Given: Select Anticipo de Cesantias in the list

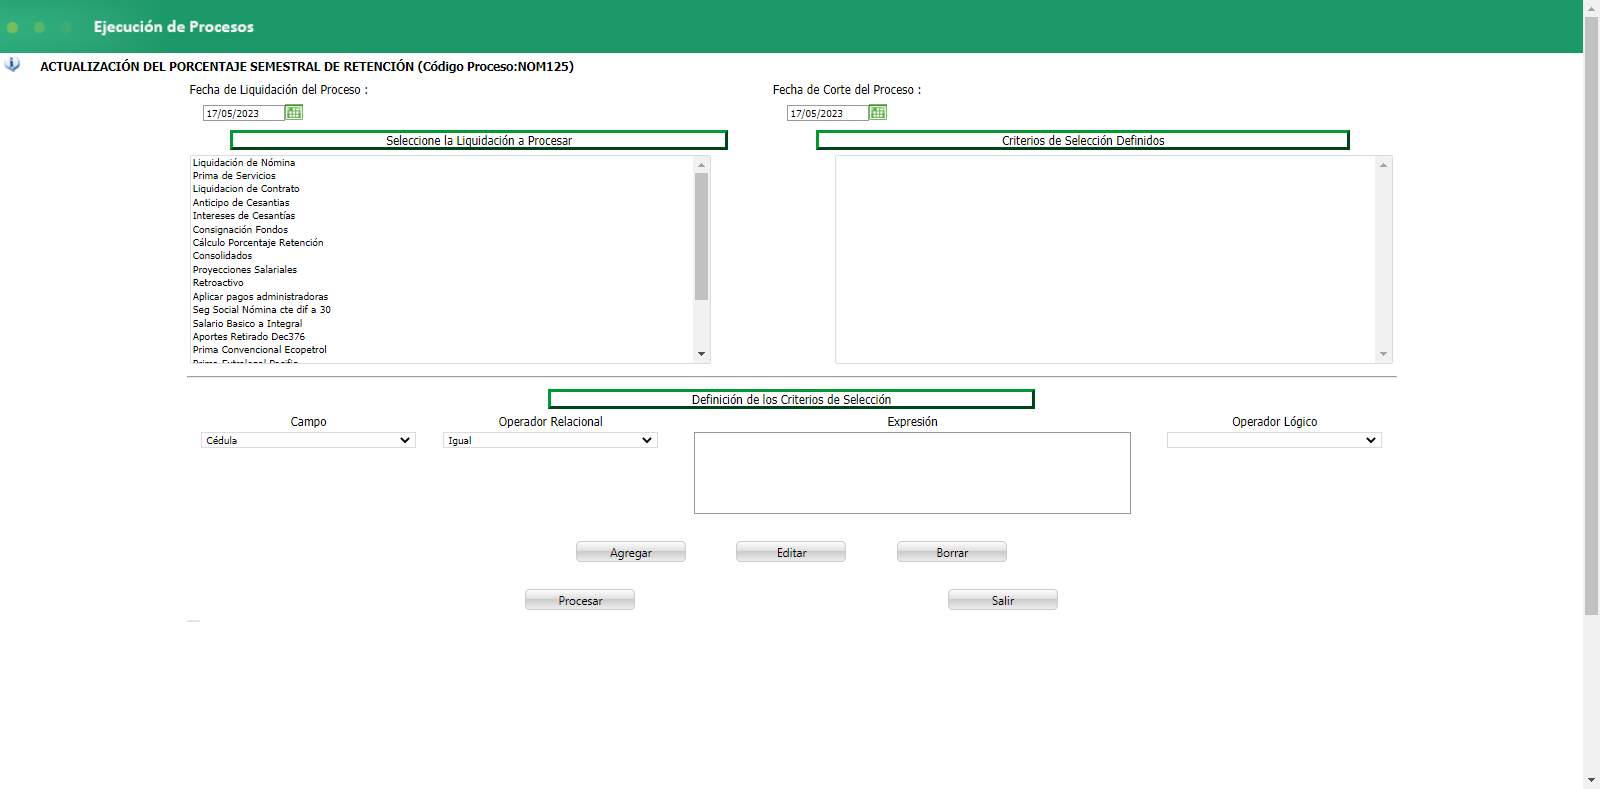Looking at the screenshot, I should [x=441, y=203].
